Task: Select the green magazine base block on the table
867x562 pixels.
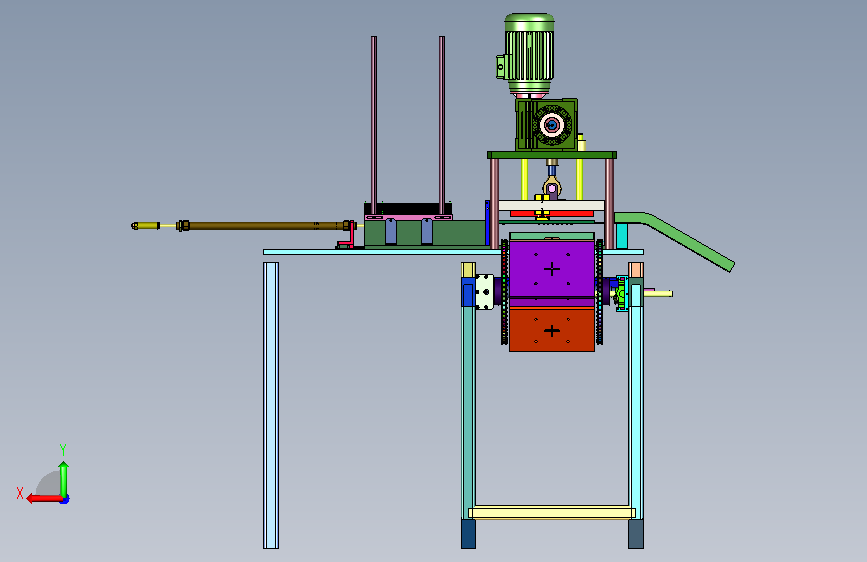Action: click(x=425, y=233)
